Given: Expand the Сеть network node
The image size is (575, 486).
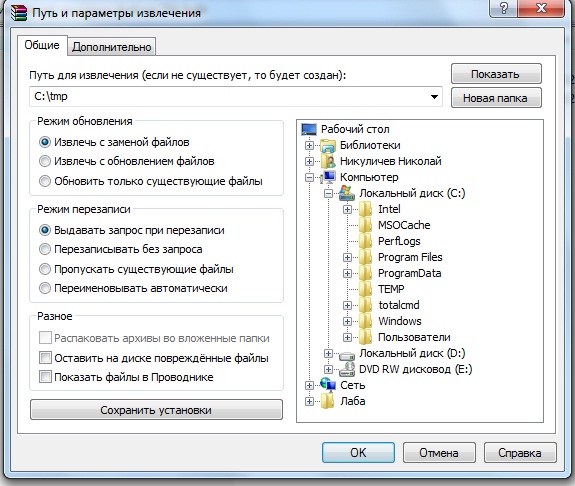Looking at the screenshot, I should click(309, 385).
